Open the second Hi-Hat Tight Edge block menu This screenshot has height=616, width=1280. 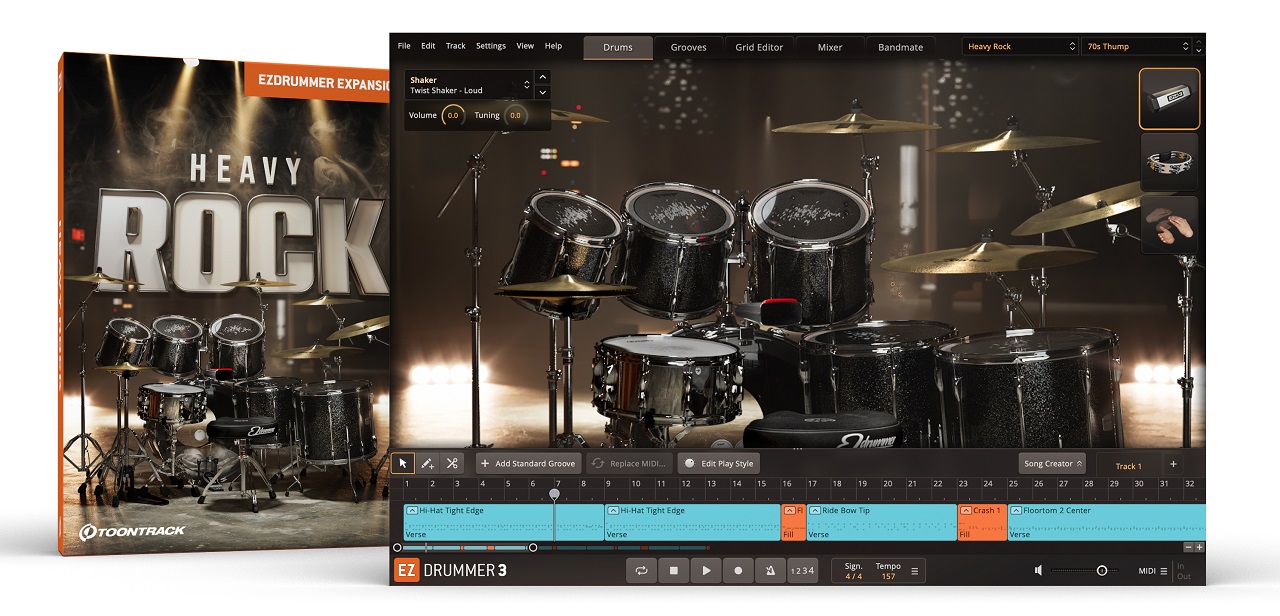(613, 510)
